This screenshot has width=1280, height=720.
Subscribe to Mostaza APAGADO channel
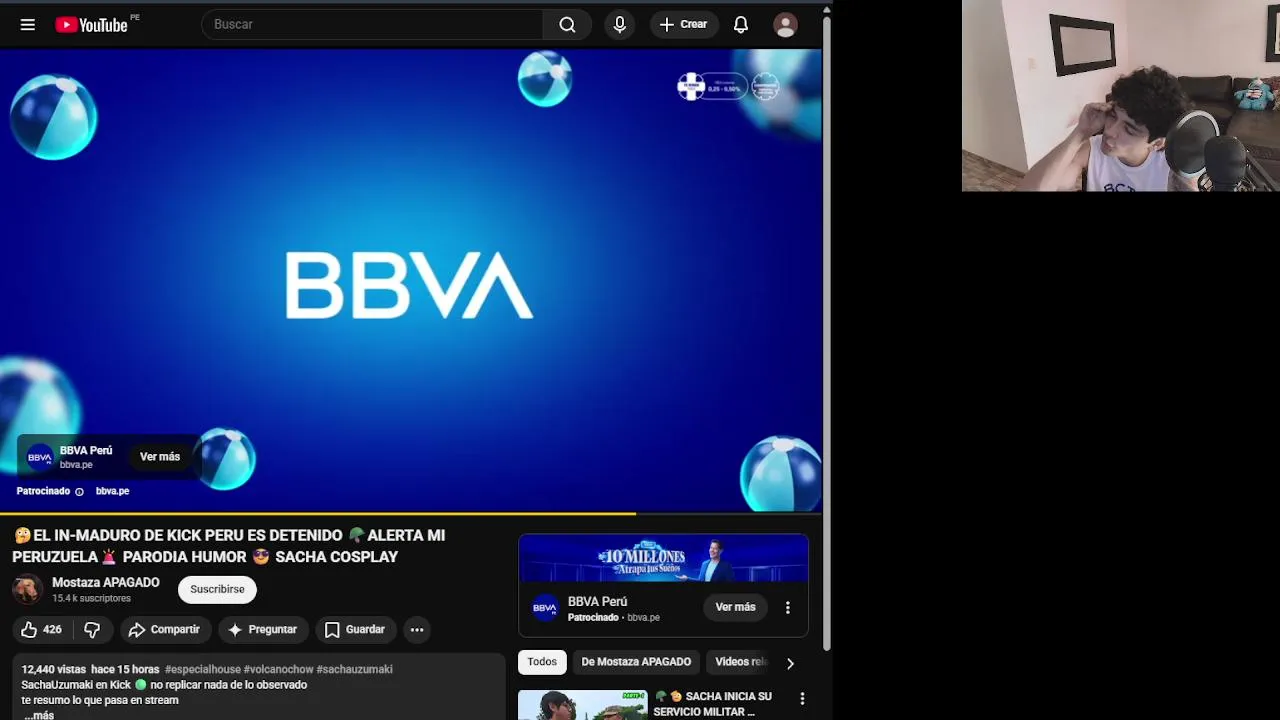(x=217, y=590)
